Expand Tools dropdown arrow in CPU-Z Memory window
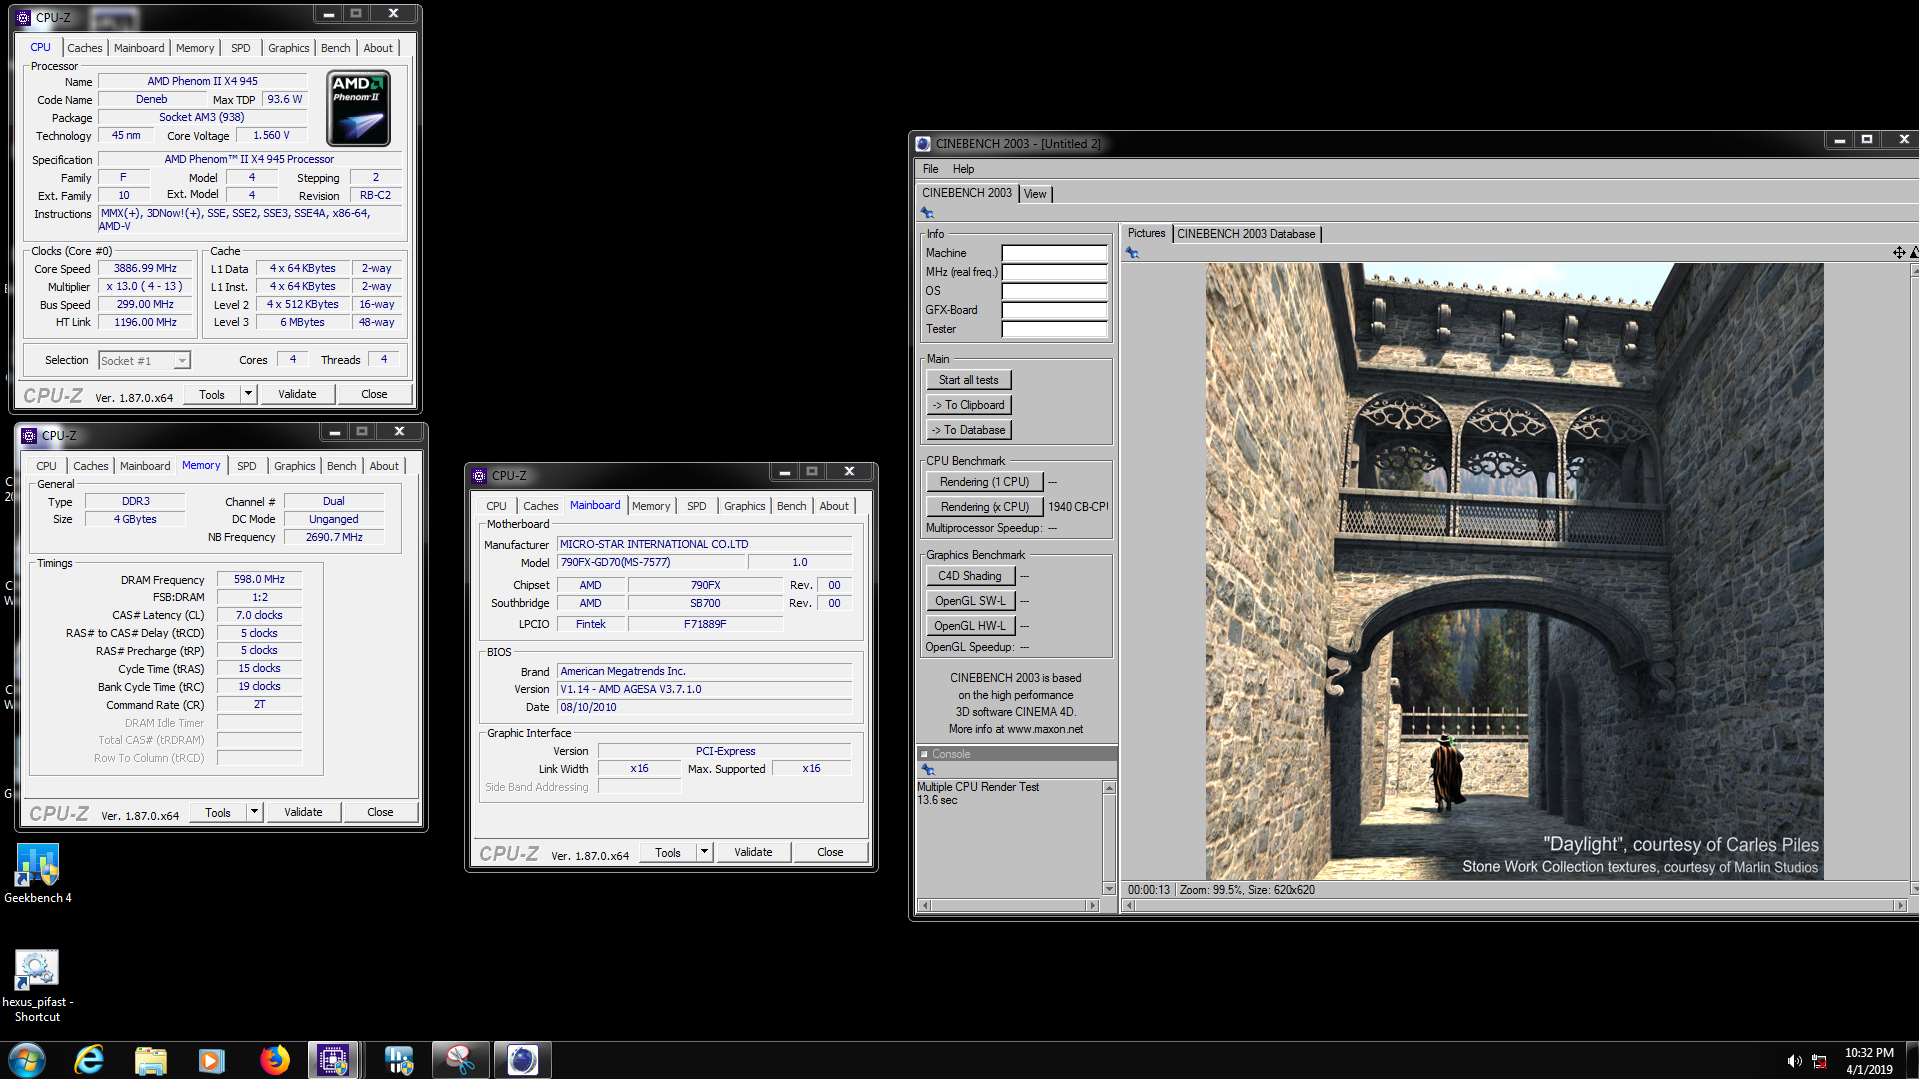 pyautogui.click(x=255, y=812)
